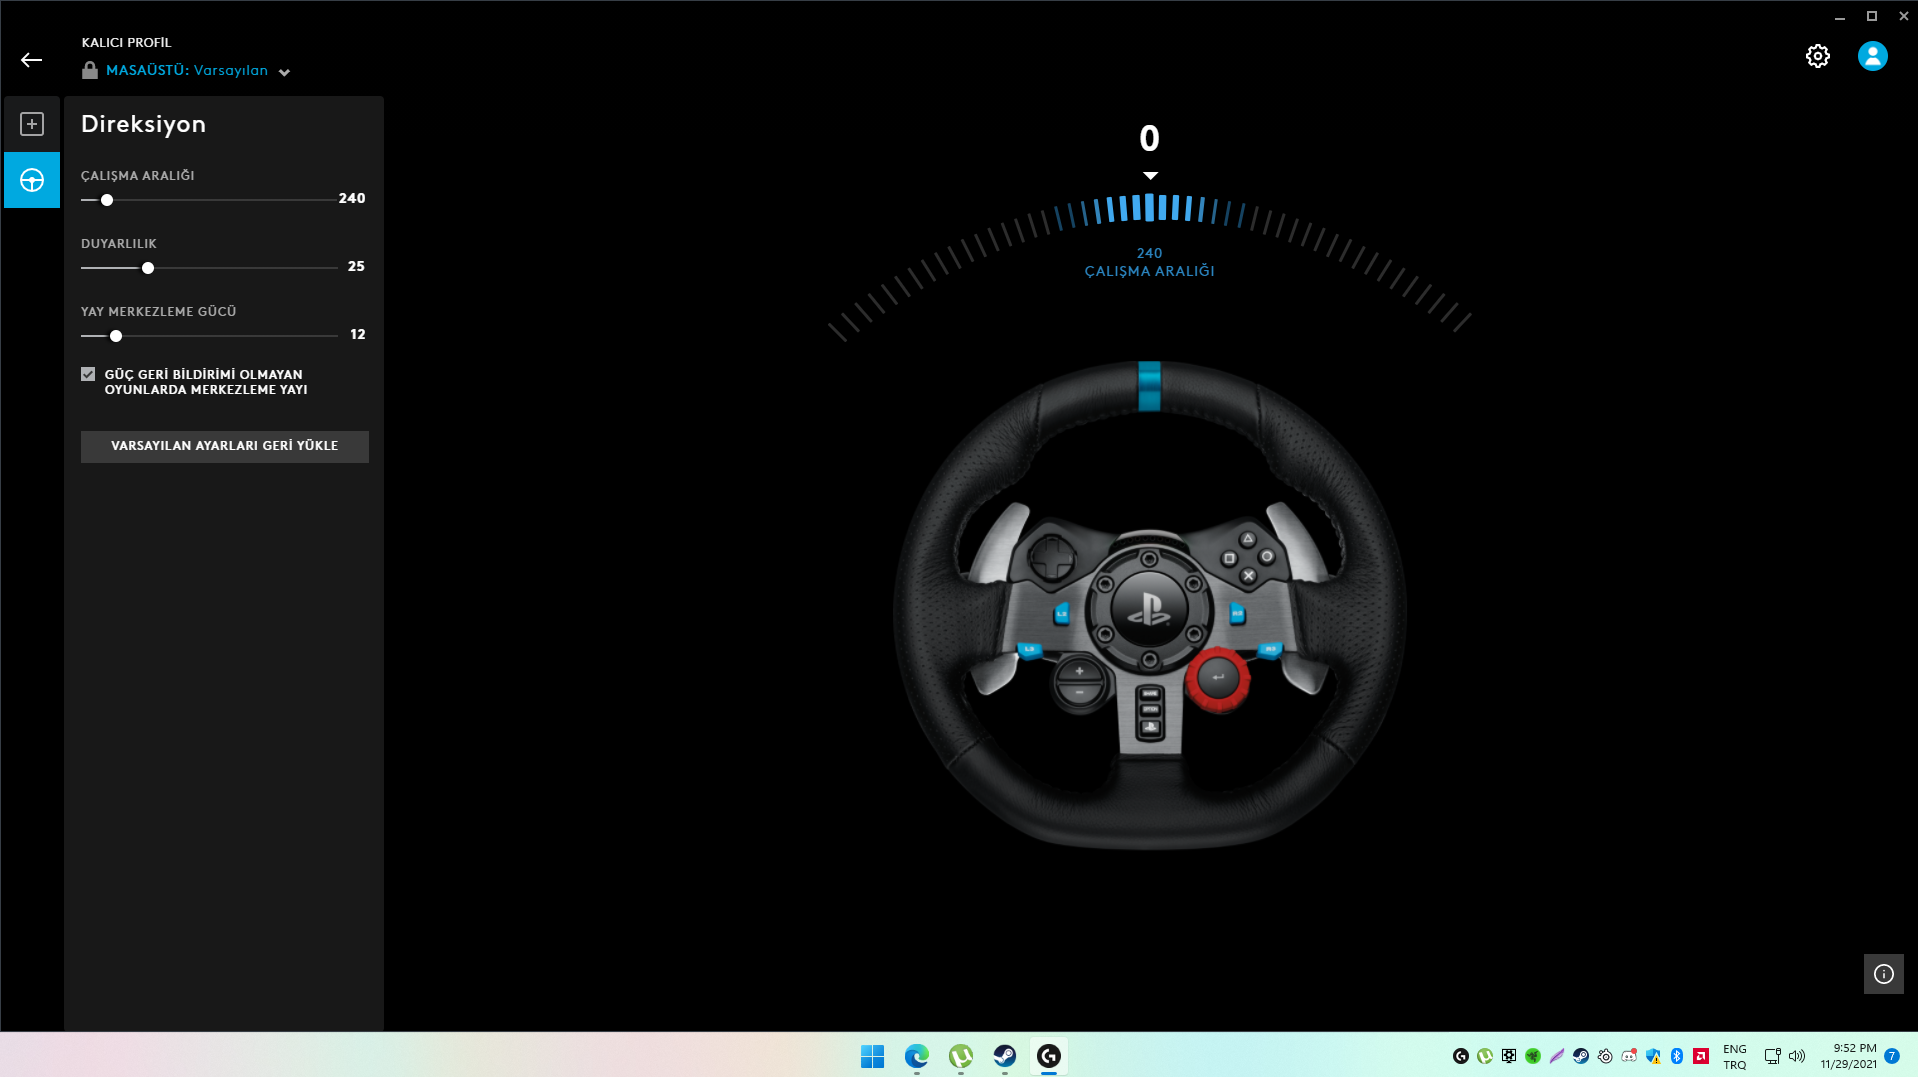The width and height of the screenshot is (1918, 1077).
Task: Open the info icon at bottom right
Action: click(x=1884, y=974)
